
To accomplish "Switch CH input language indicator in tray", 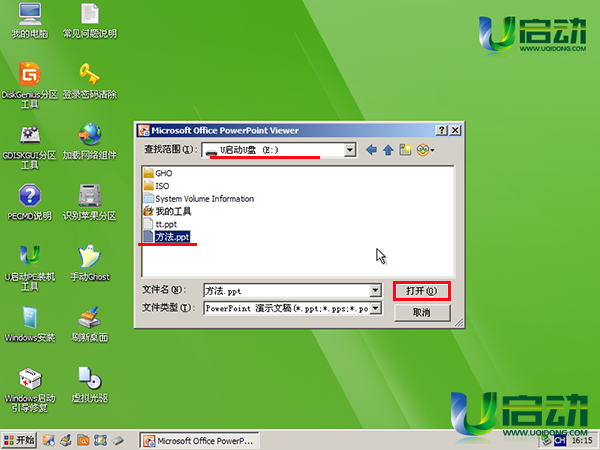I will point(560,440).
